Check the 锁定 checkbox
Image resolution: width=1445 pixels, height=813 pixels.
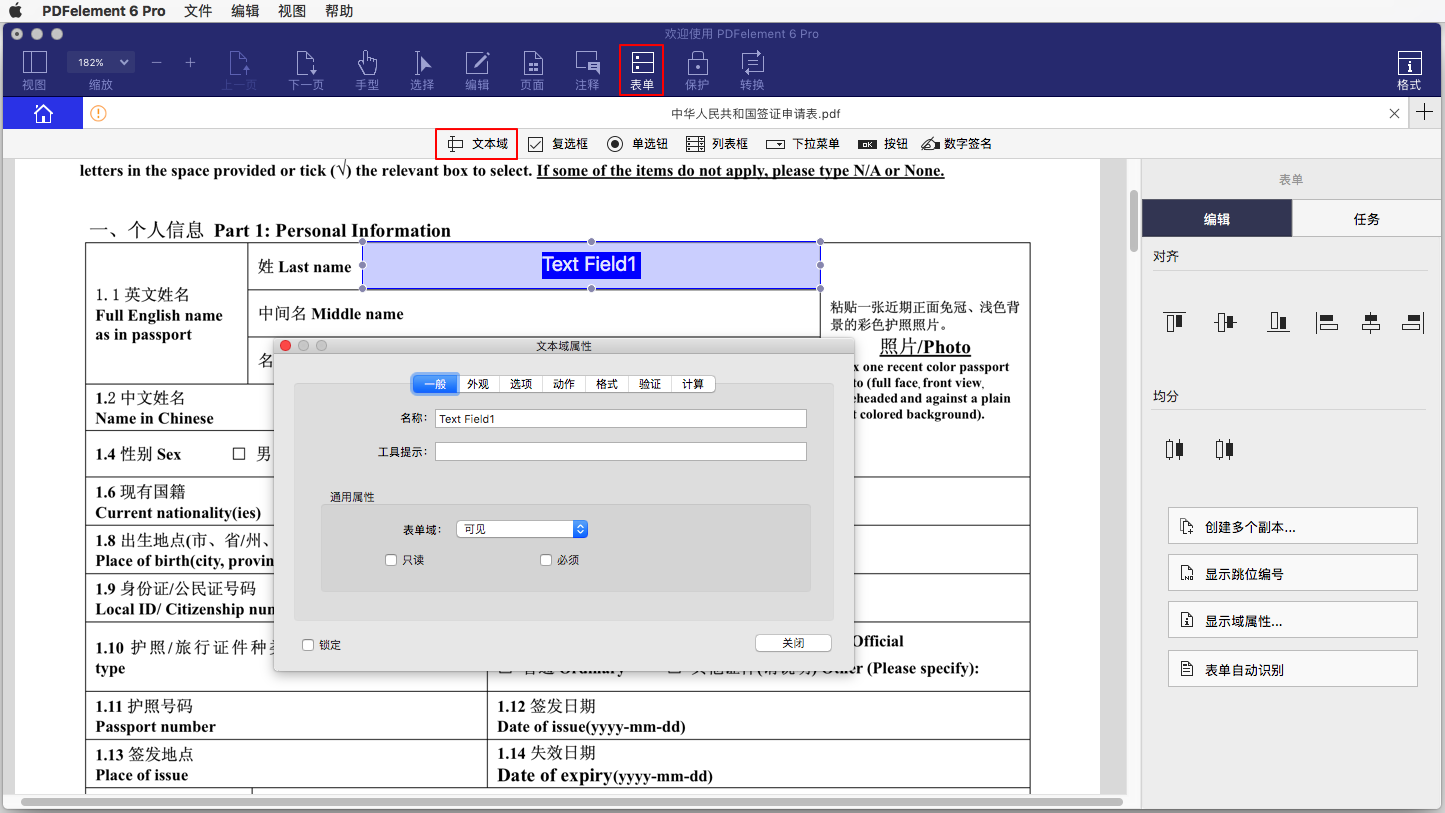click(x=308, y=645)
